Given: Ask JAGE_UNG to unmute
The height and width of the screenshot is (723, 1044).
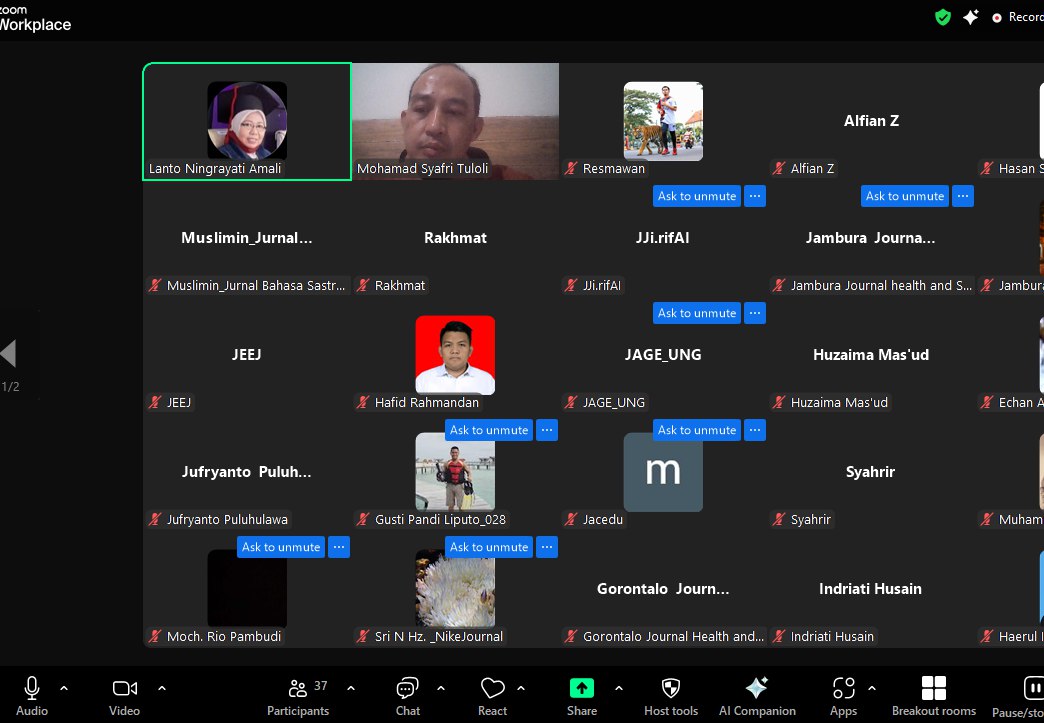Looking at the screenshot, I should point(697,430).
